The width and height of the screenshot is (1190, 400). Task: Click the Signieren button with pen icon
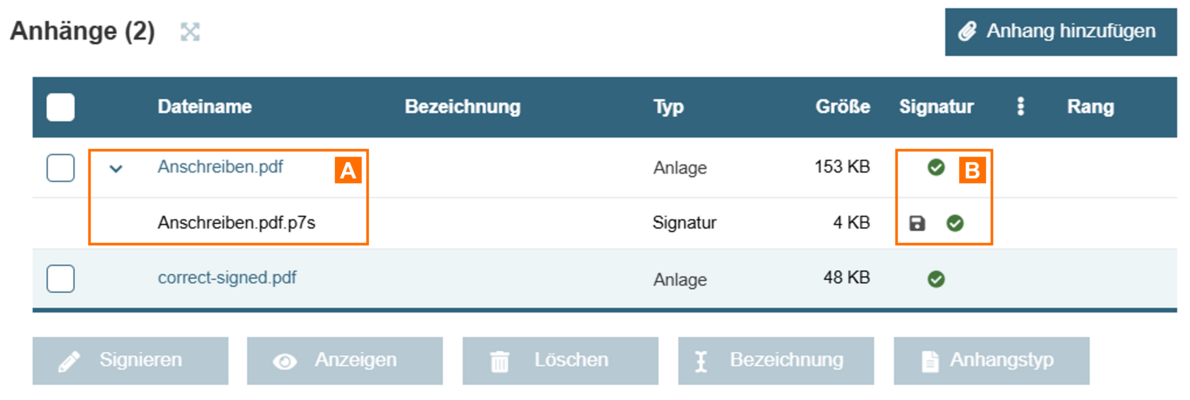tap(130, 361)
